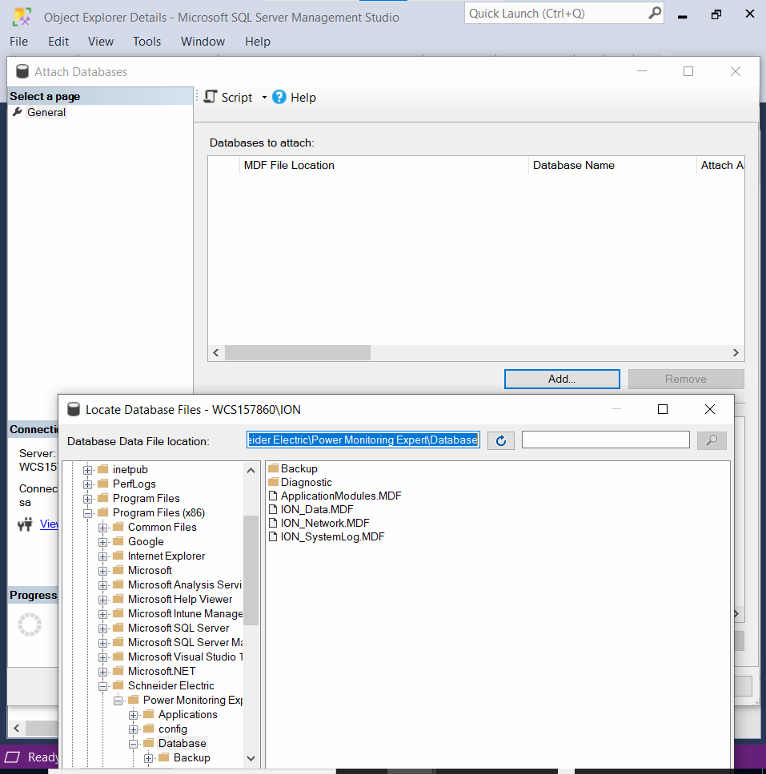Click the SSMS application logo icon
Image resolution: width=766 pixels, height=774 pixels.
22,17
